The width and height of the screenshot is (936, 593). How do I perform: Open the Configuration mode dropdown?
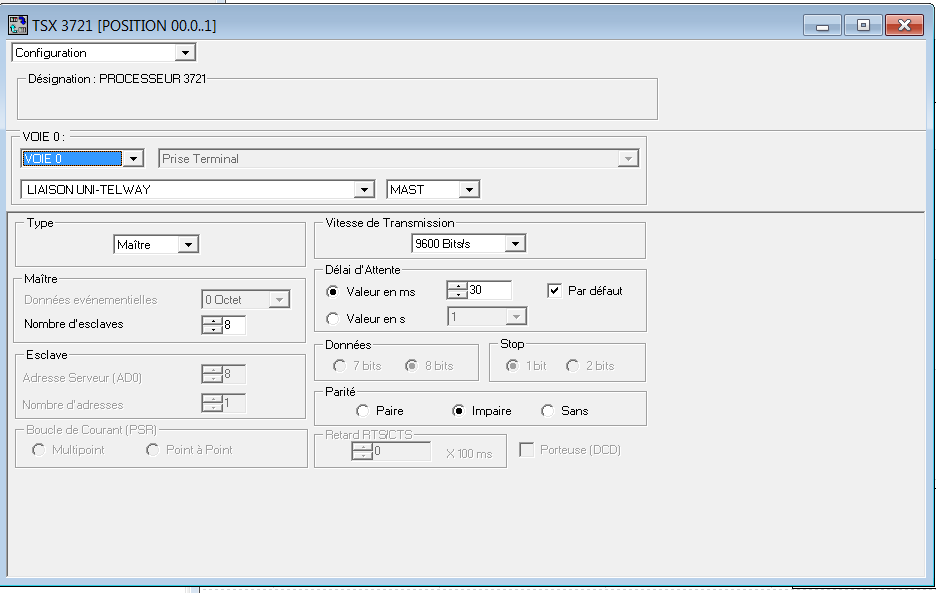coord(185,53)
